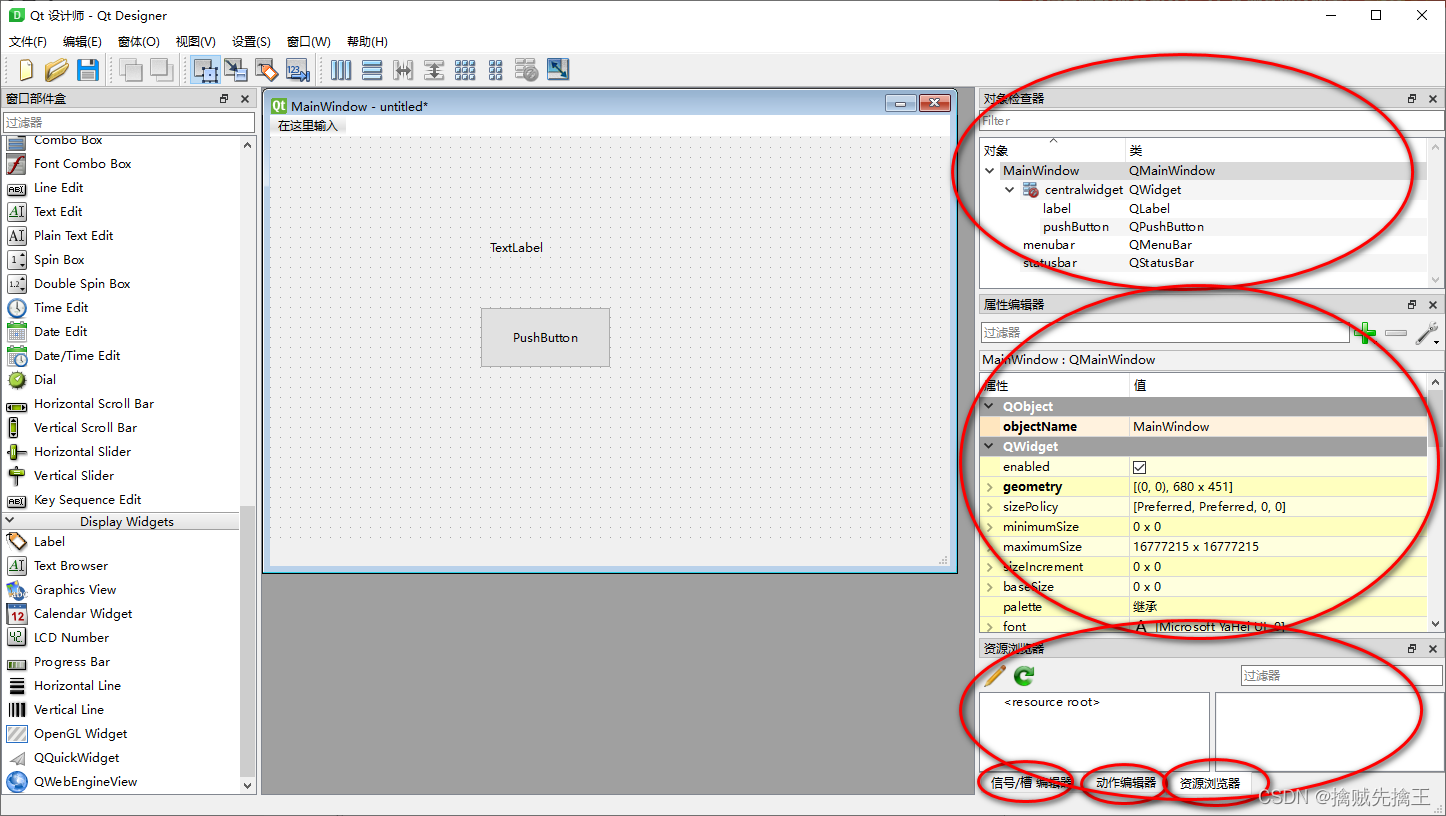Float the 对象检查器 panel
This screenshot has width=1446, height=816.
1412,99
